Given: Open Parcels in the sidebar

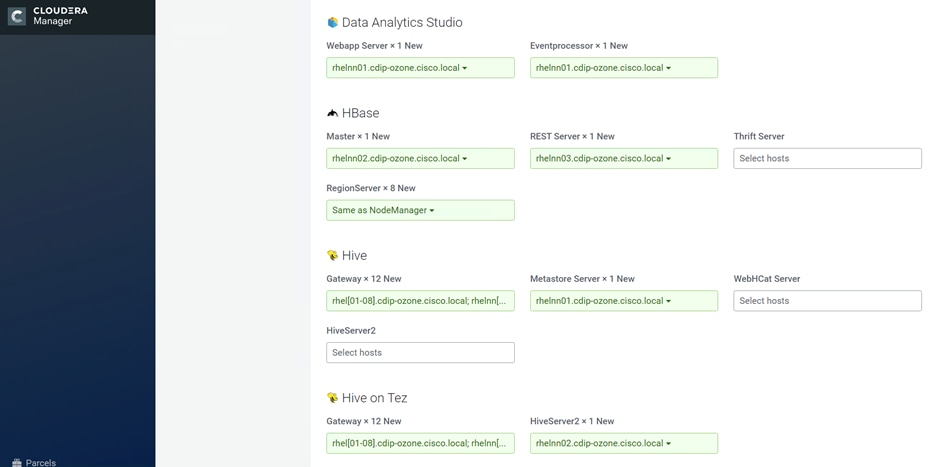Looking at the screenshot, I should (34, 462).
